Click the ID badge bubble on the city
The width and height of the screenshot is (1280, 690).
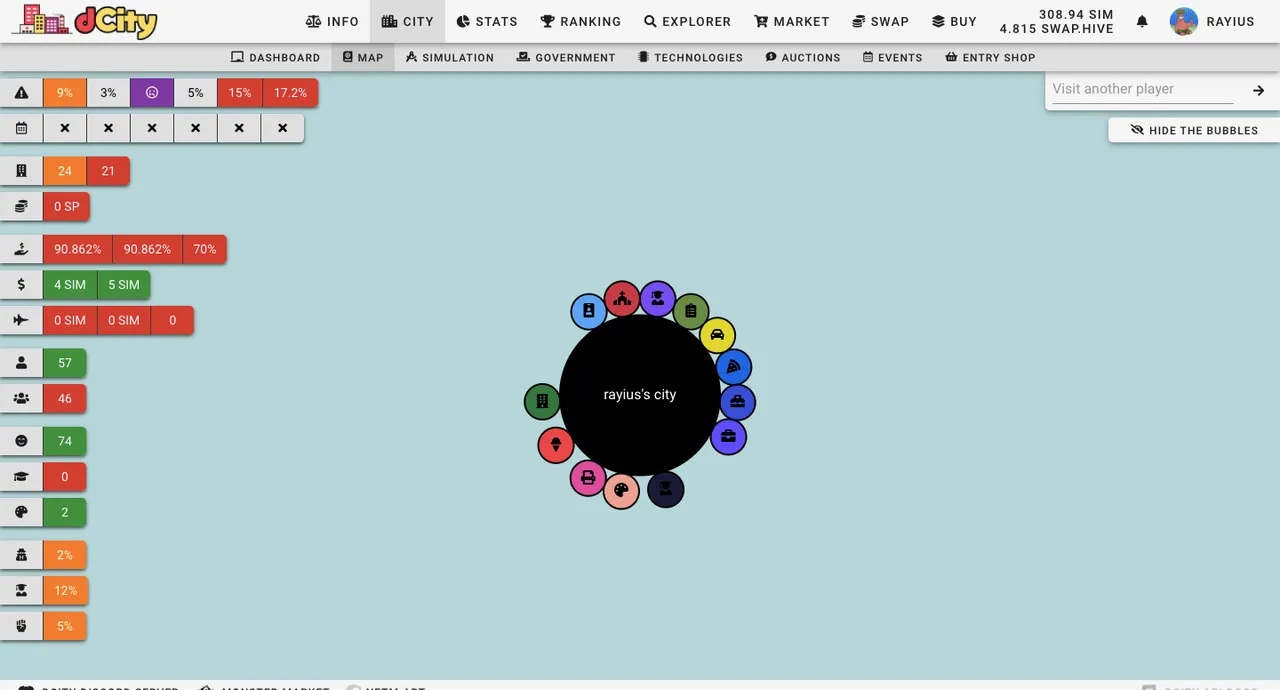(x=589, y=311)
